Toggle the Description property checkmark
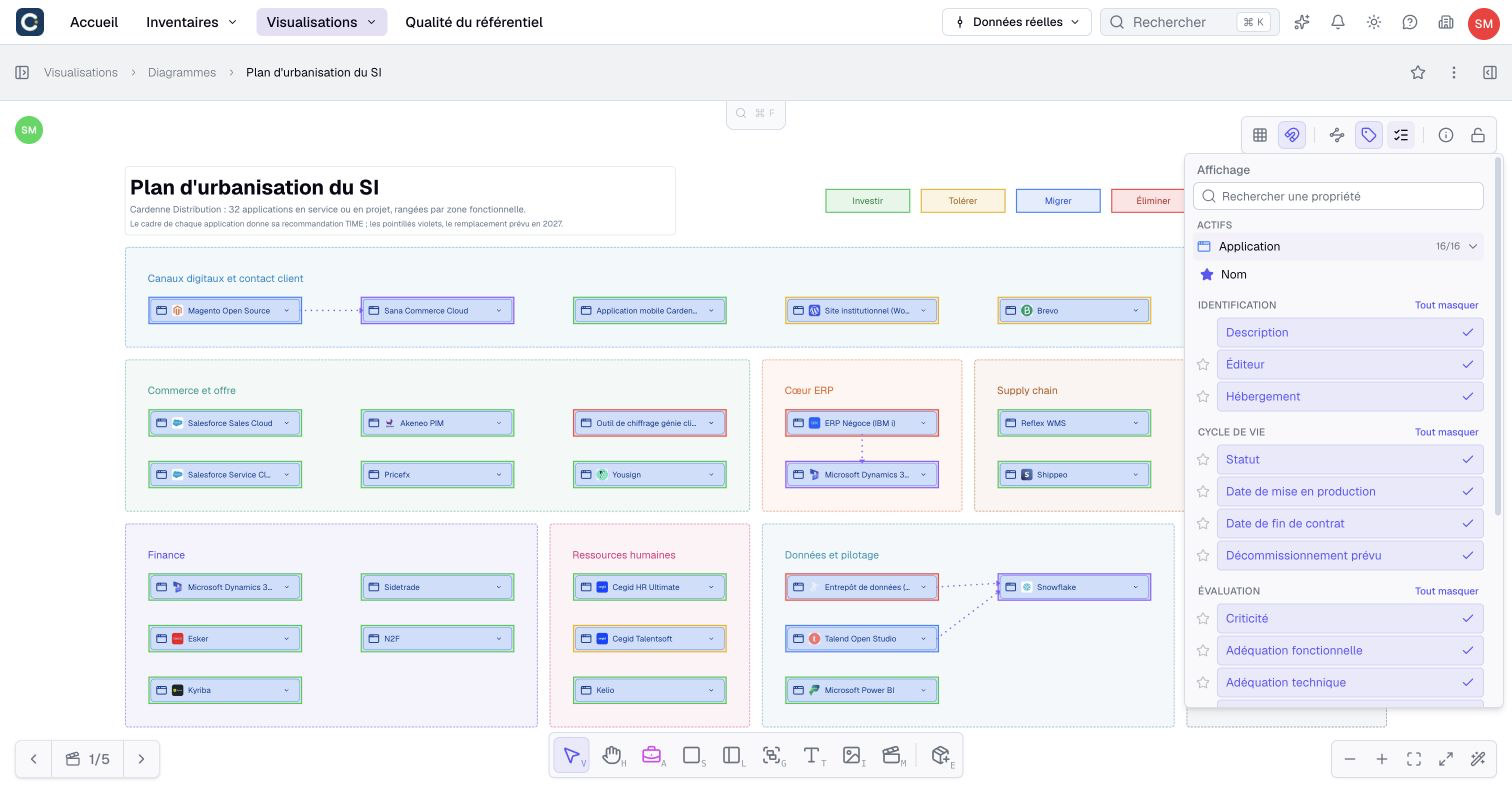 point(1468,332)
